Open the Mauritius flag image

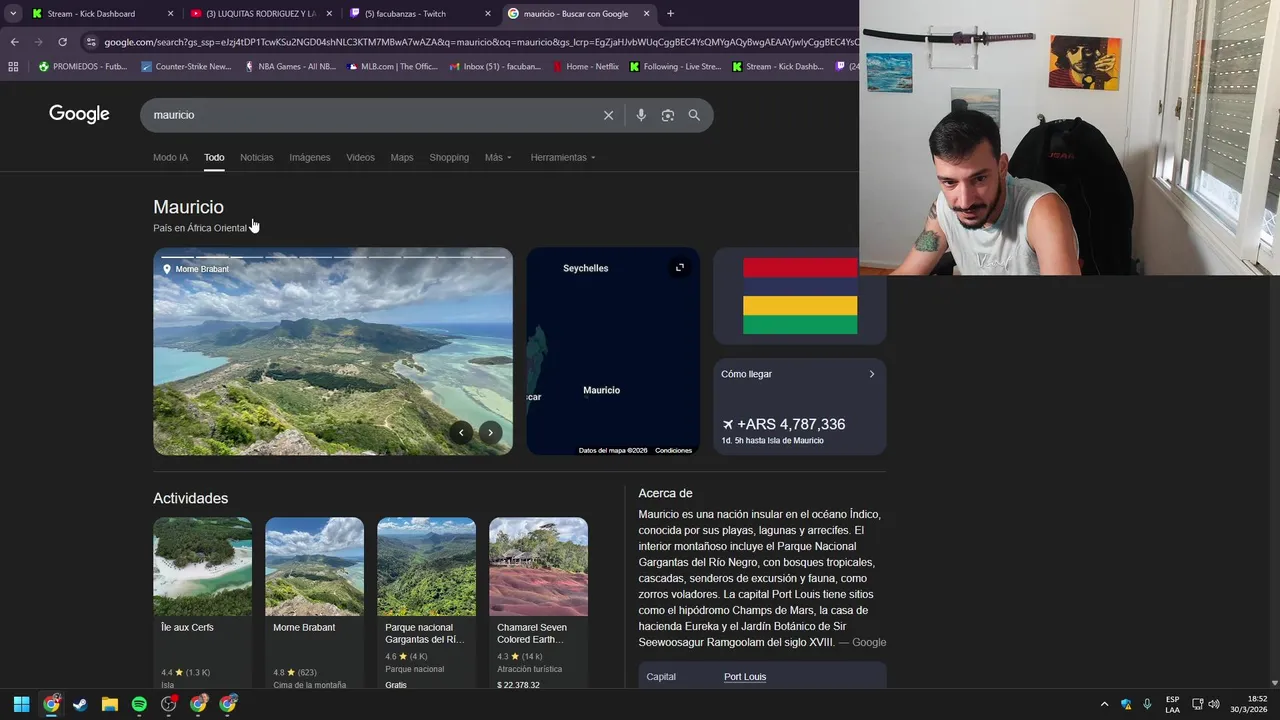click(800, 296)
